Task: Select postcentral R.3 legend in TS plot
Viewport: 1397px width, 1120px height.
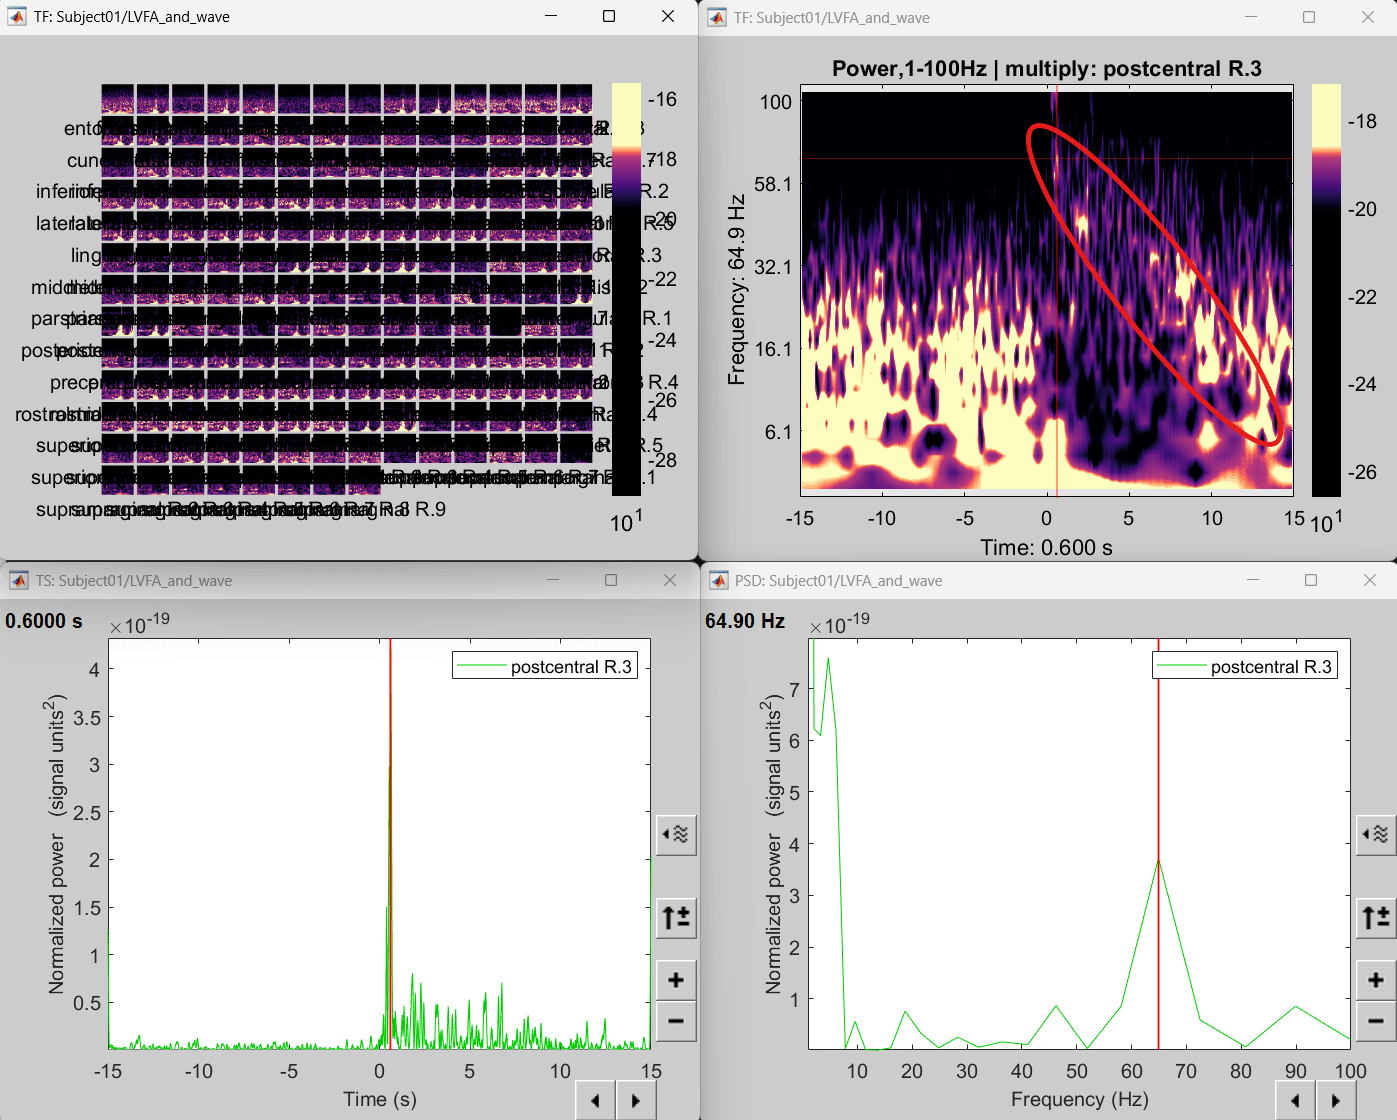Action: pyautogui.click(x=544, y=667)
